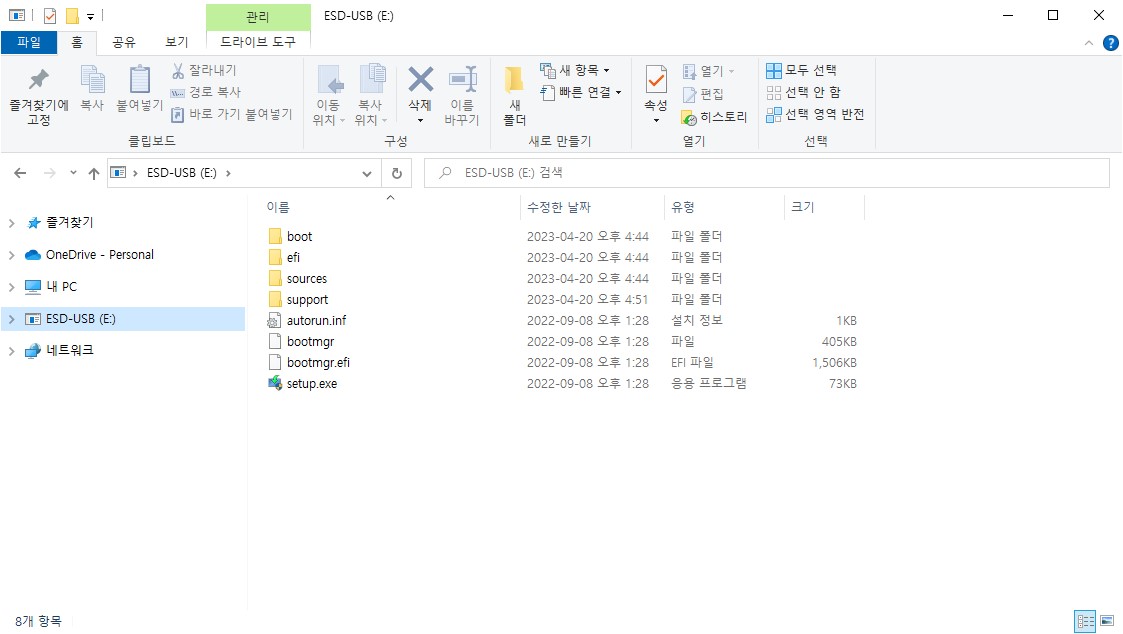Image resolution: width=1123 pixels, height=634 pixels.
Task: Click Paste shortcut (바로 가기 붙여넣기)
Action: [x=231, y=115]
